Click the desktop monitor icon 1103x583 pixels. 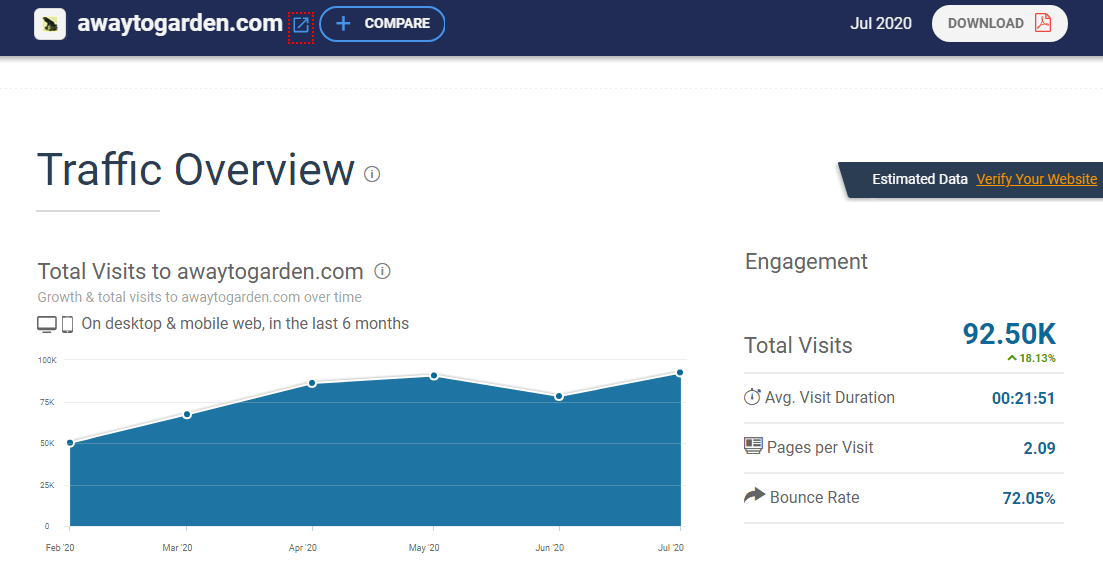coord(46,324)
